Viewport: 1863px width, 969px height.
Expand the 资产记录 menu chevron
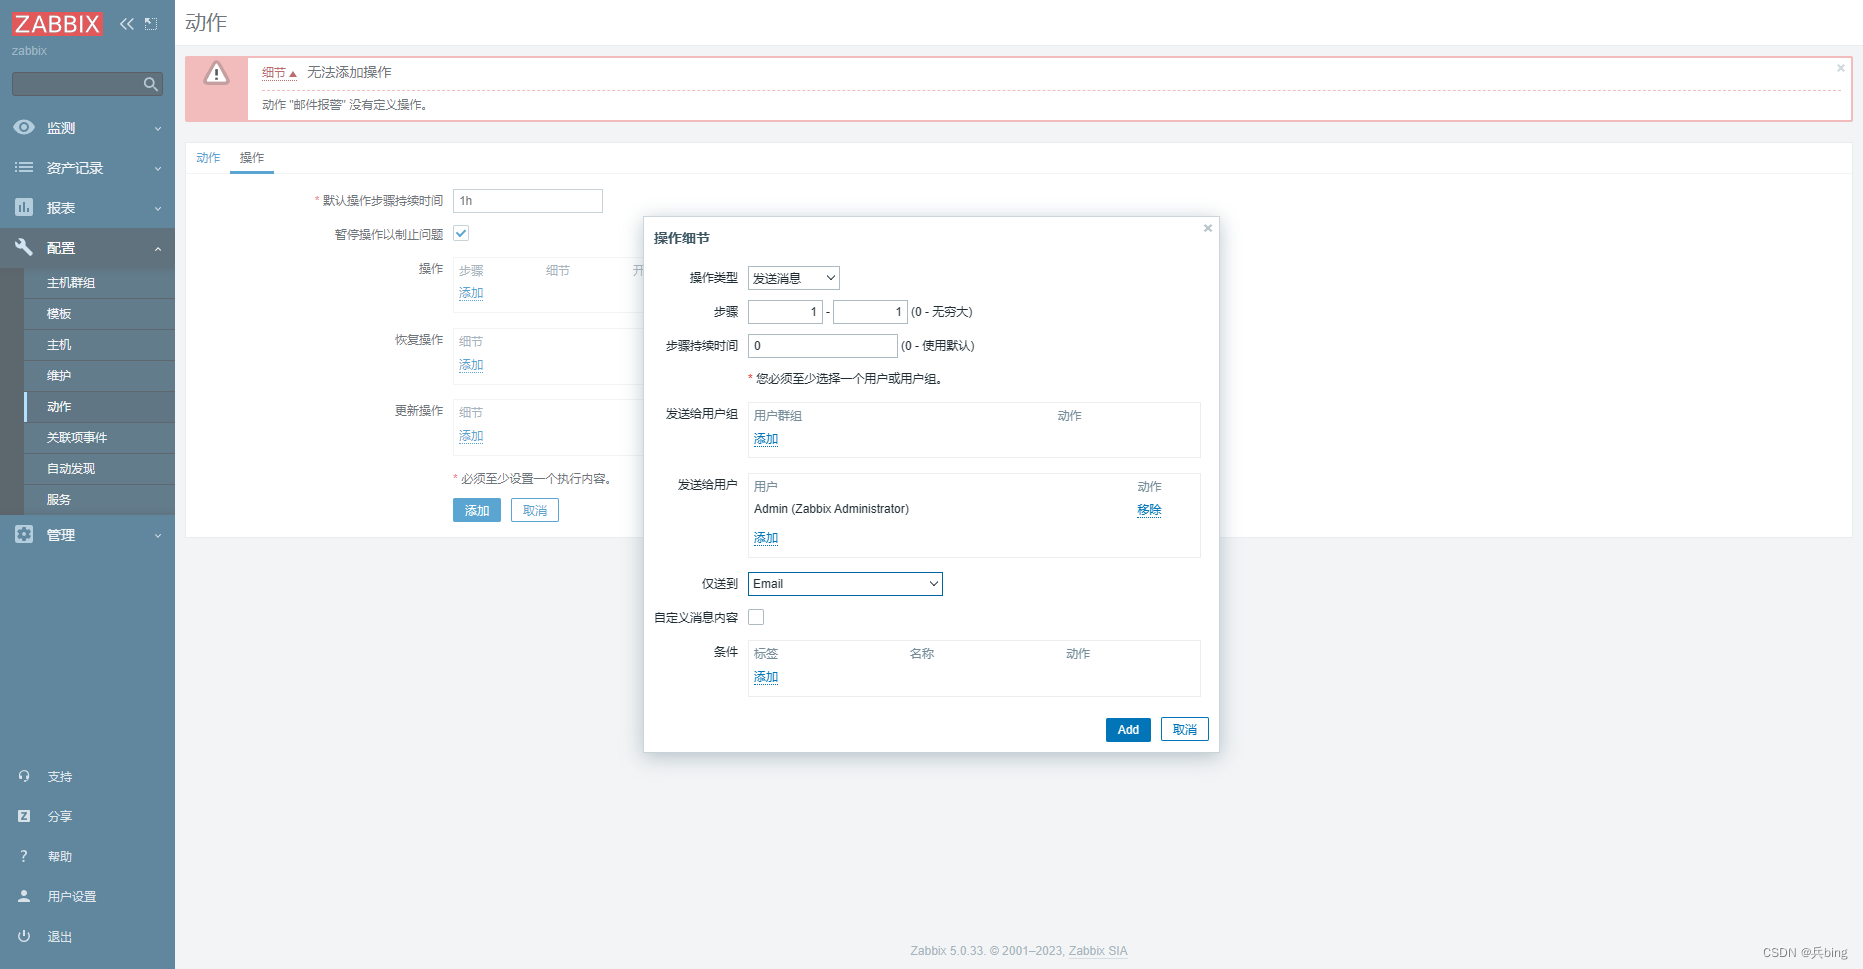tap(158, 168)
